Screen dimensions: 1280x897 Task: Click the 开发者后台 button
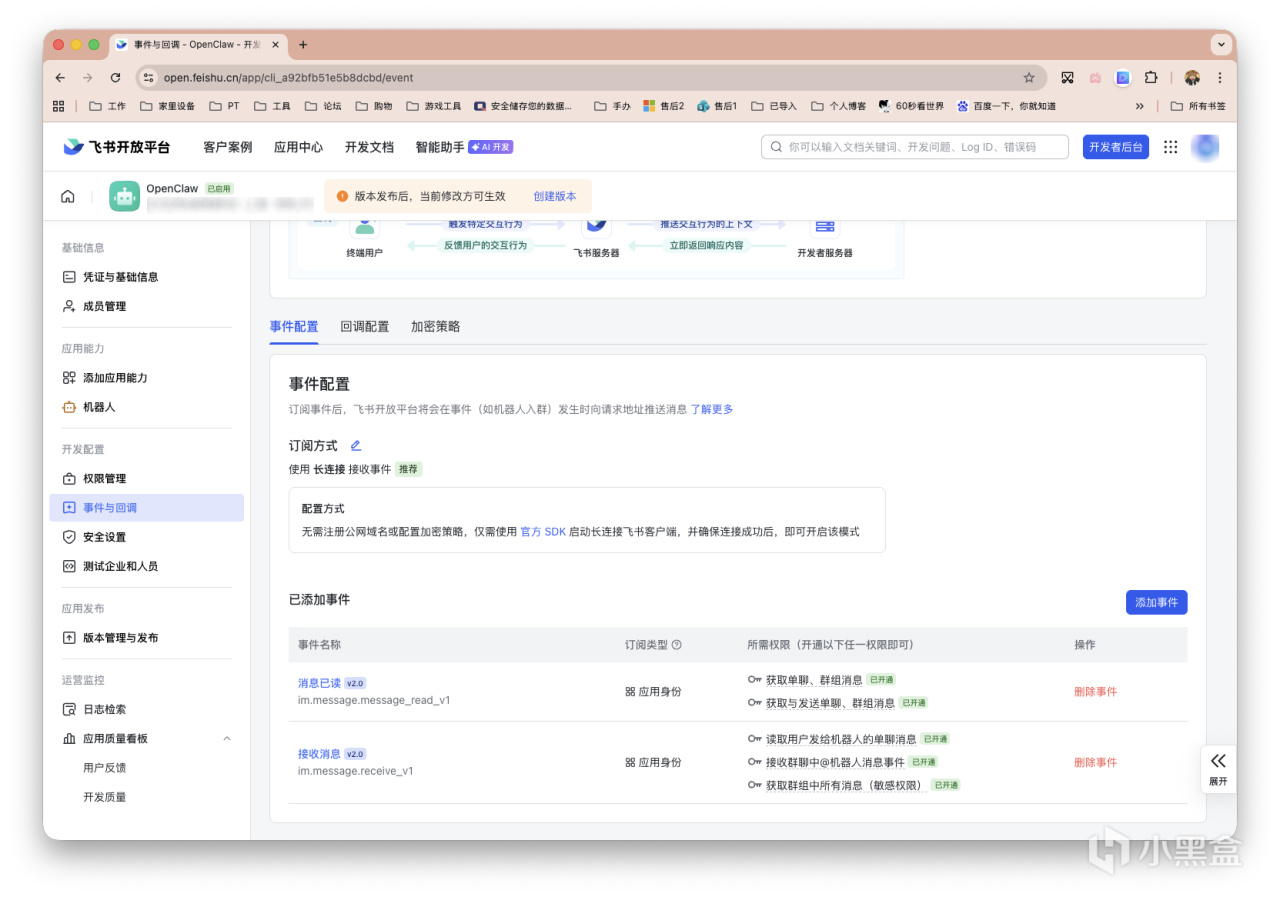pyautogui.click(x=1116, y=147)
